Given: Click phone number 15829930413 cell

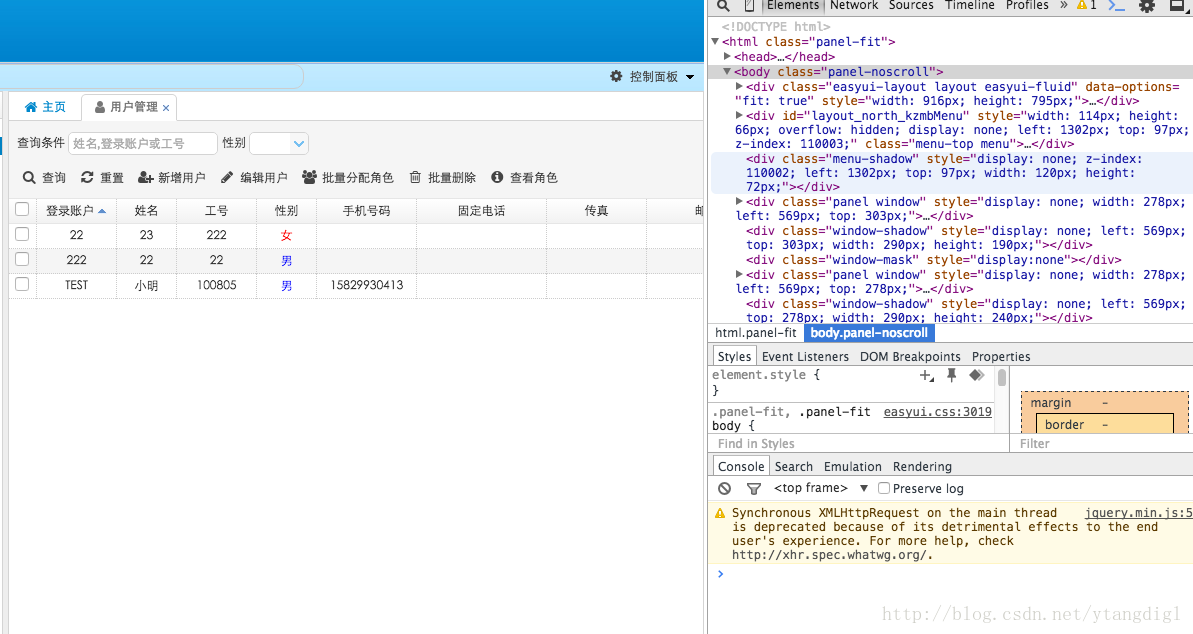Looking at the screenshot, I should point(367,285).
